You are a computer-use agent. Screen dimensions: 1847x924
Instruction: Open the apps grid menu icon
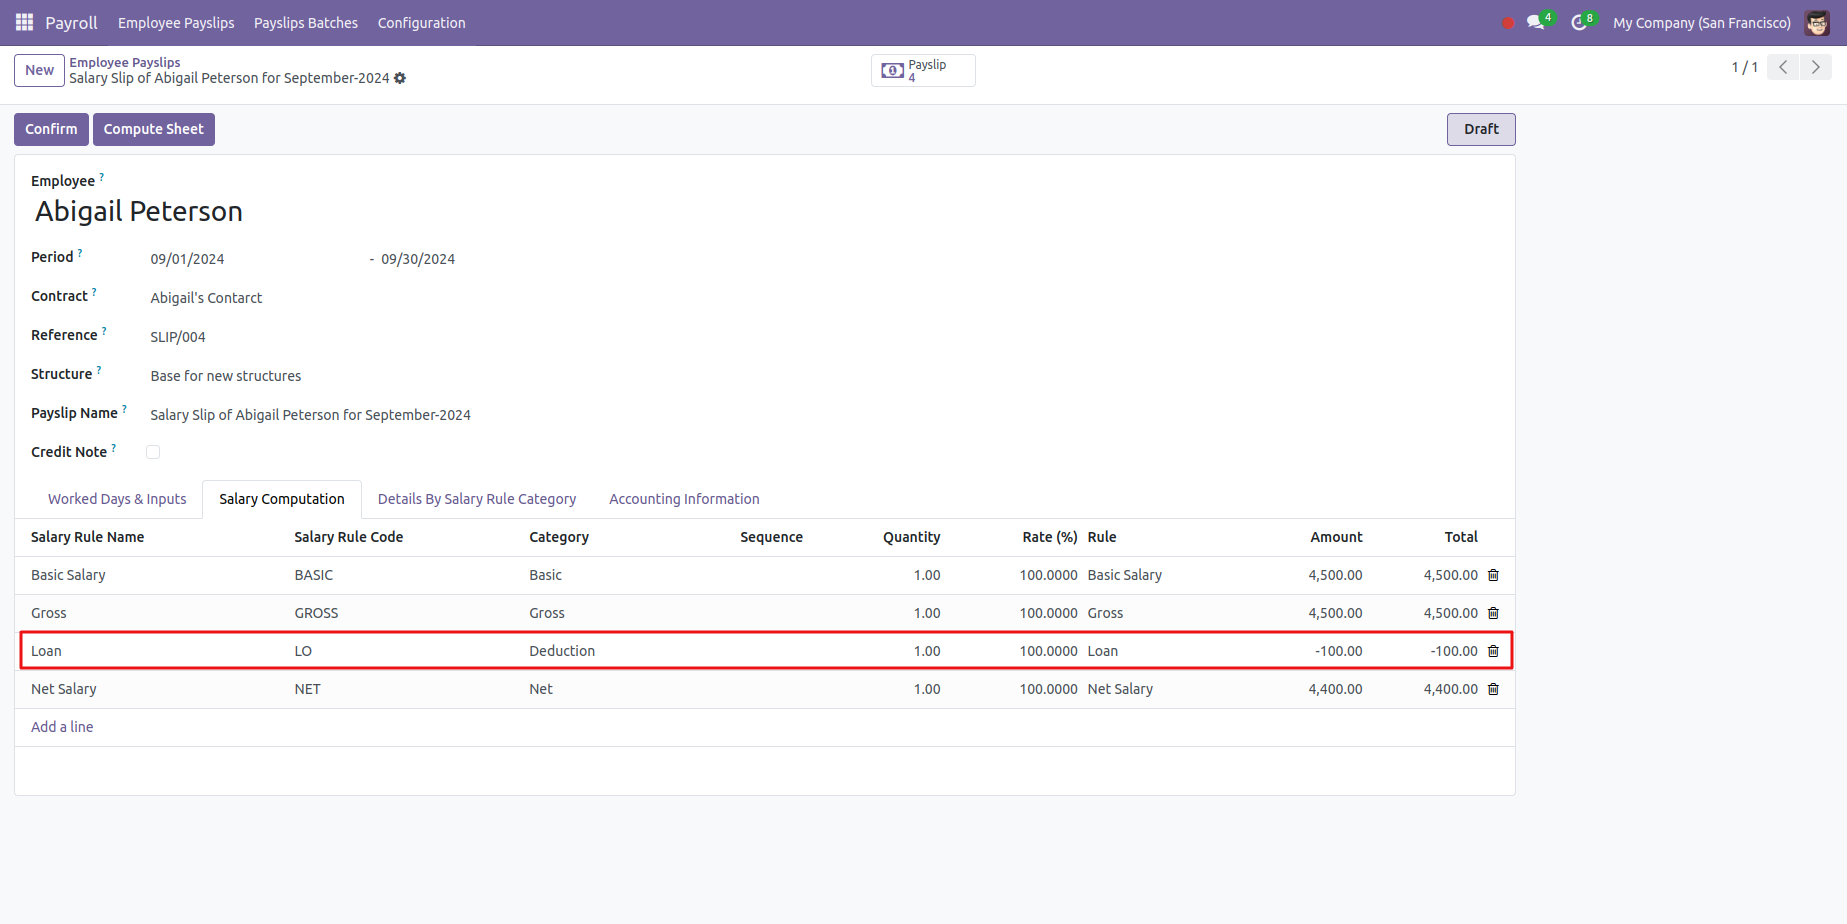[x=24, y=22]
